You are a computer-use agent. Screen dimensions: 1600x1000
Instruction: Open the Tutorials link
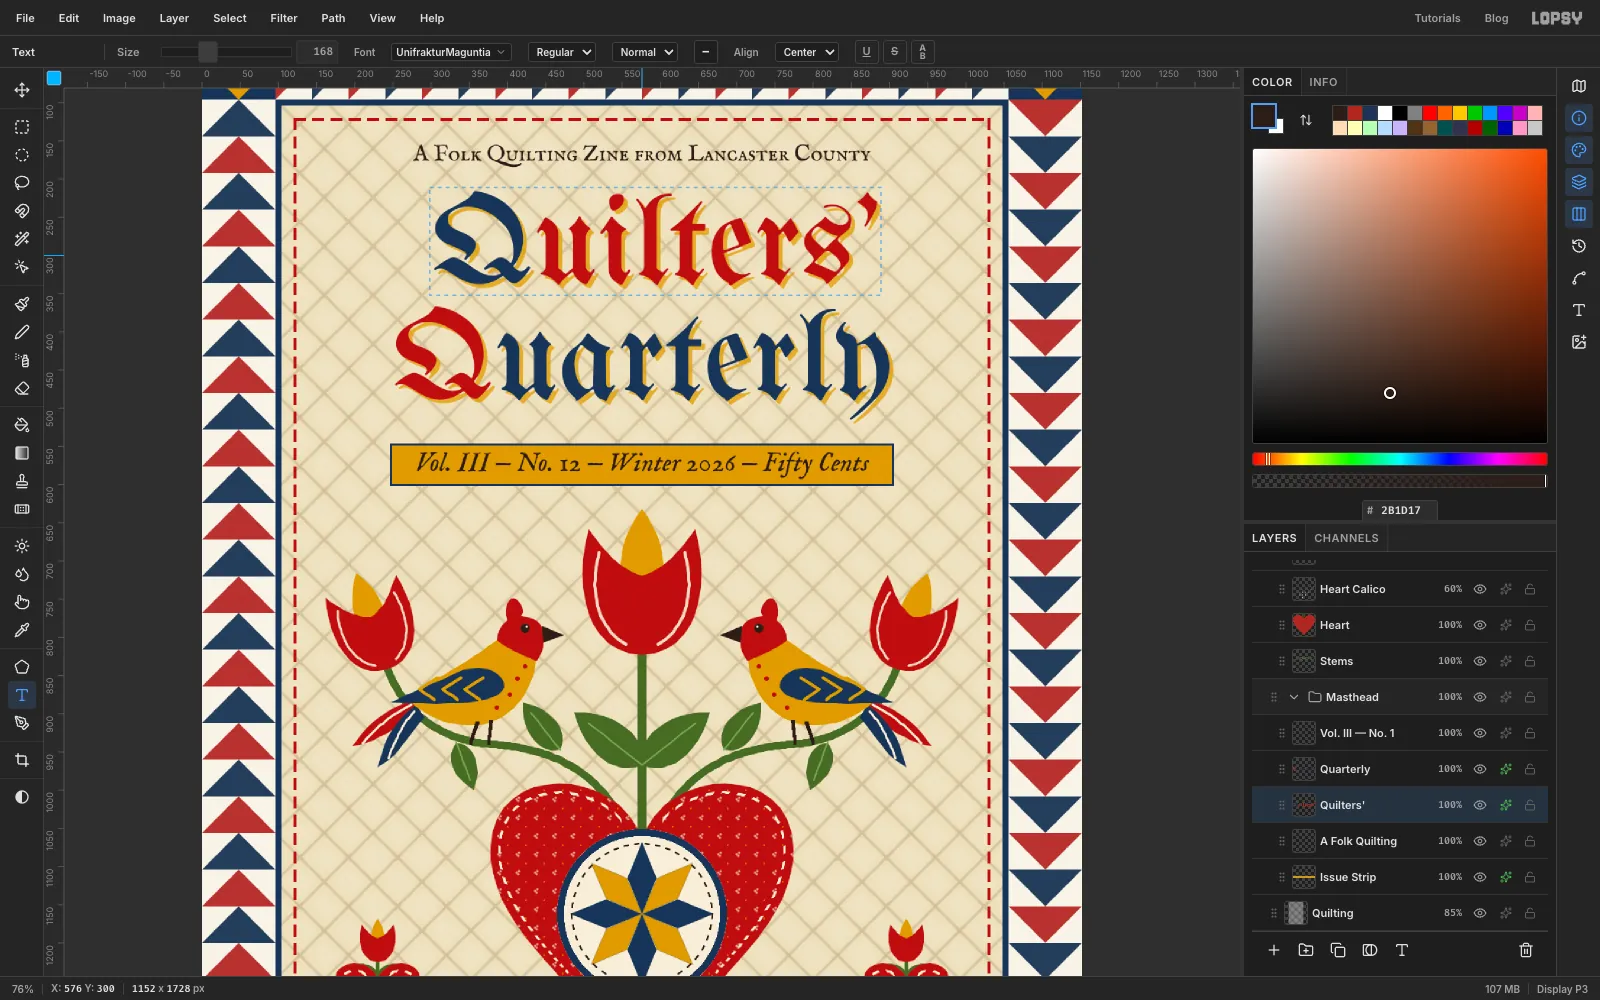point(1437,18)
